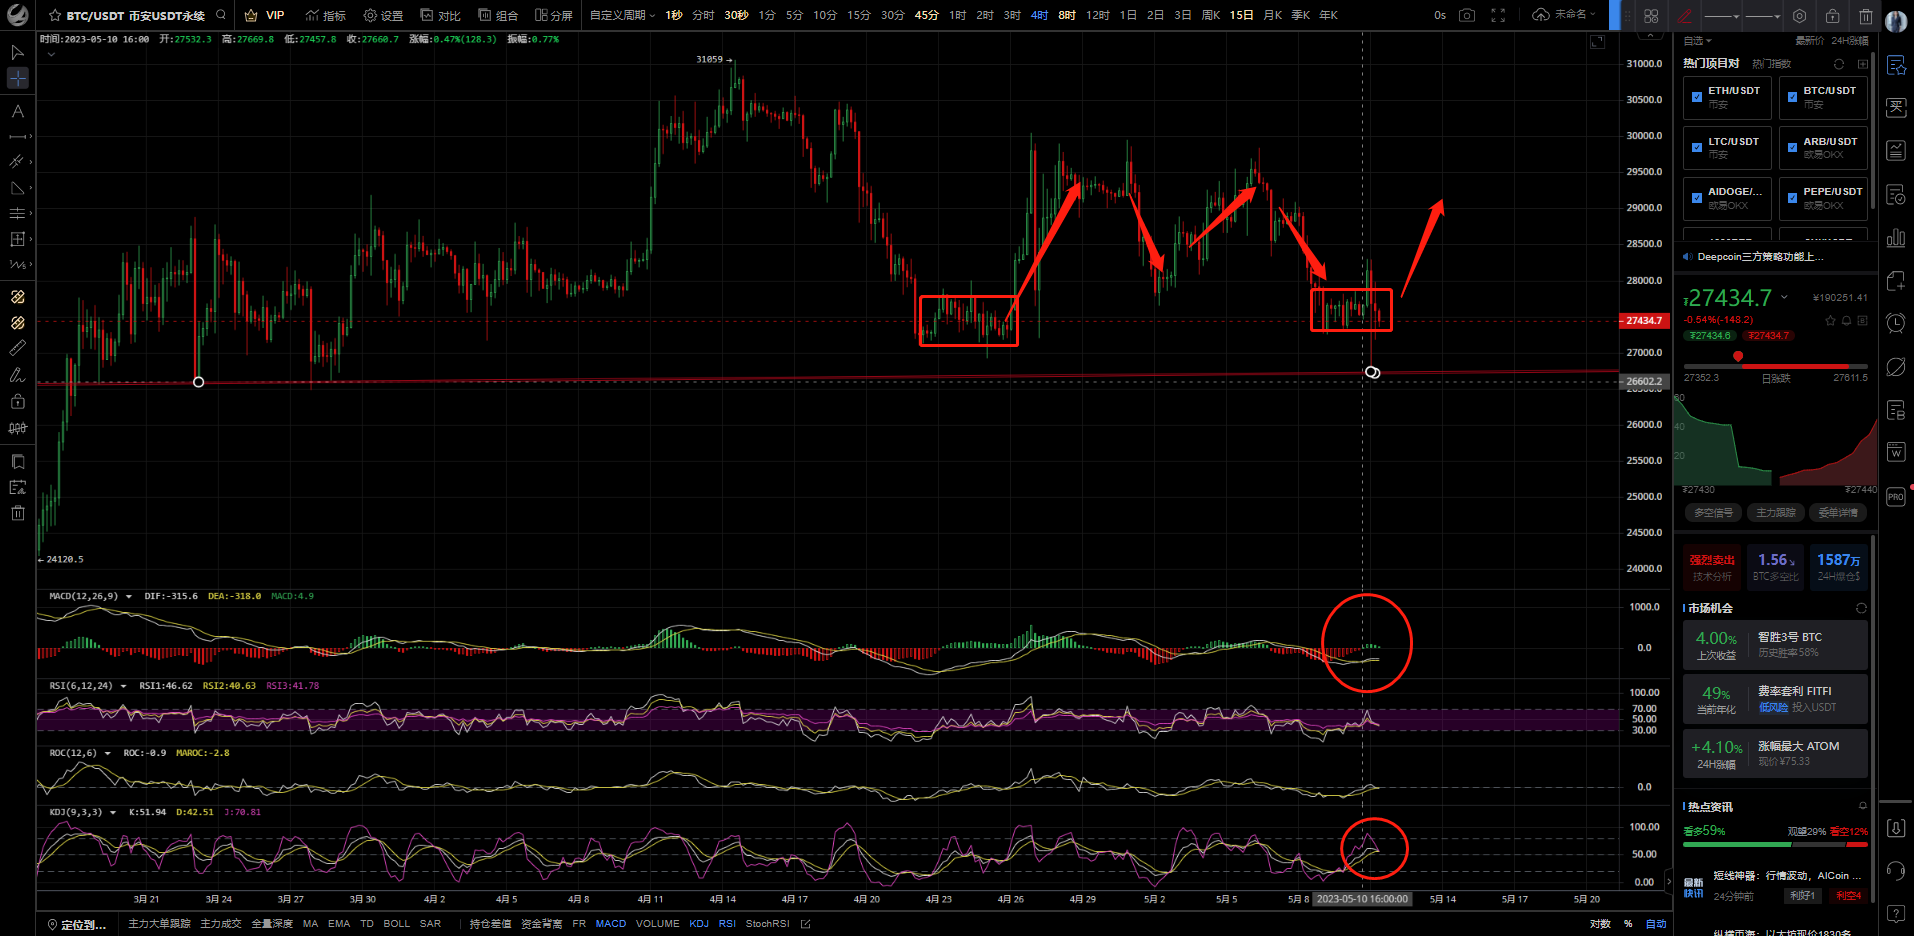Search for a trading pair with the magnifier
The width and height of the screenshot is (1914, 936).
(x=221, y=15)
